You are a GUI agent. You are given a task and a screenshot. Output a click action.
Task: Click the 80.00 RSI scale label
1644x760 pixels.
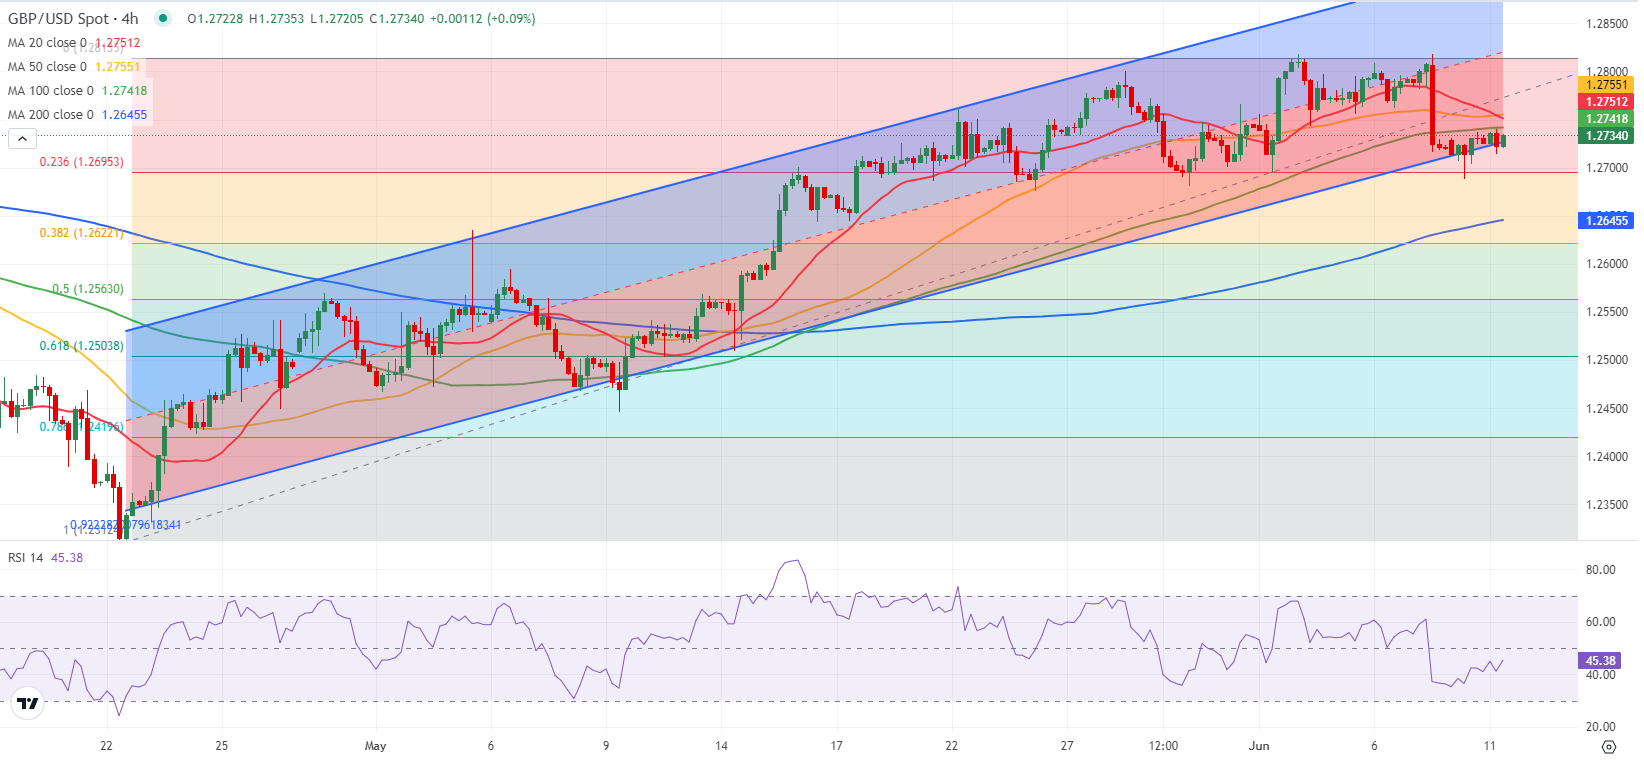pyautogui.click(x=1601, y=570)
